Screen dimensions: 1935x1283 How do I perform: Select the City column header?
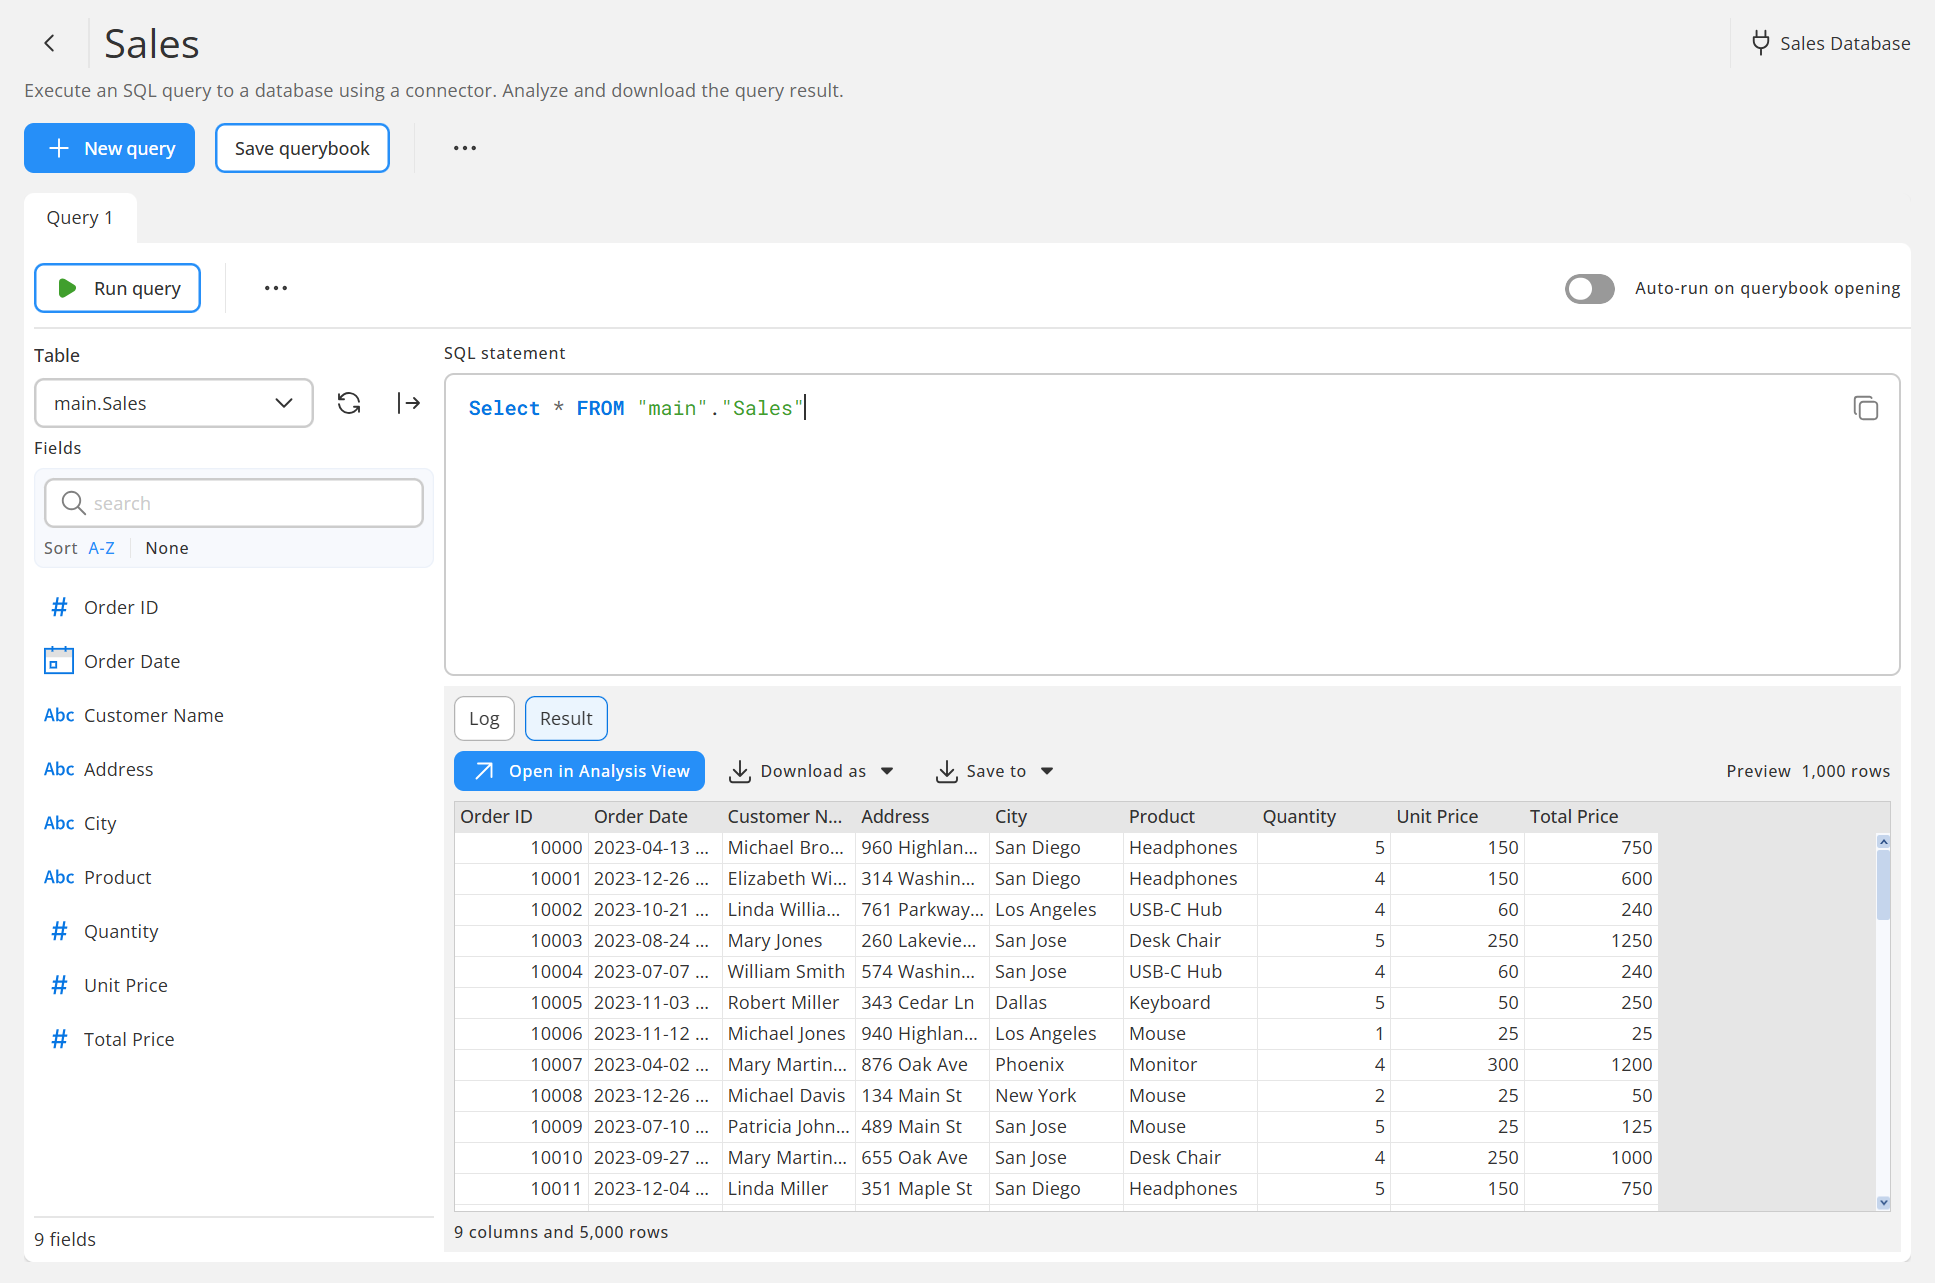(x=1056, y=816)
